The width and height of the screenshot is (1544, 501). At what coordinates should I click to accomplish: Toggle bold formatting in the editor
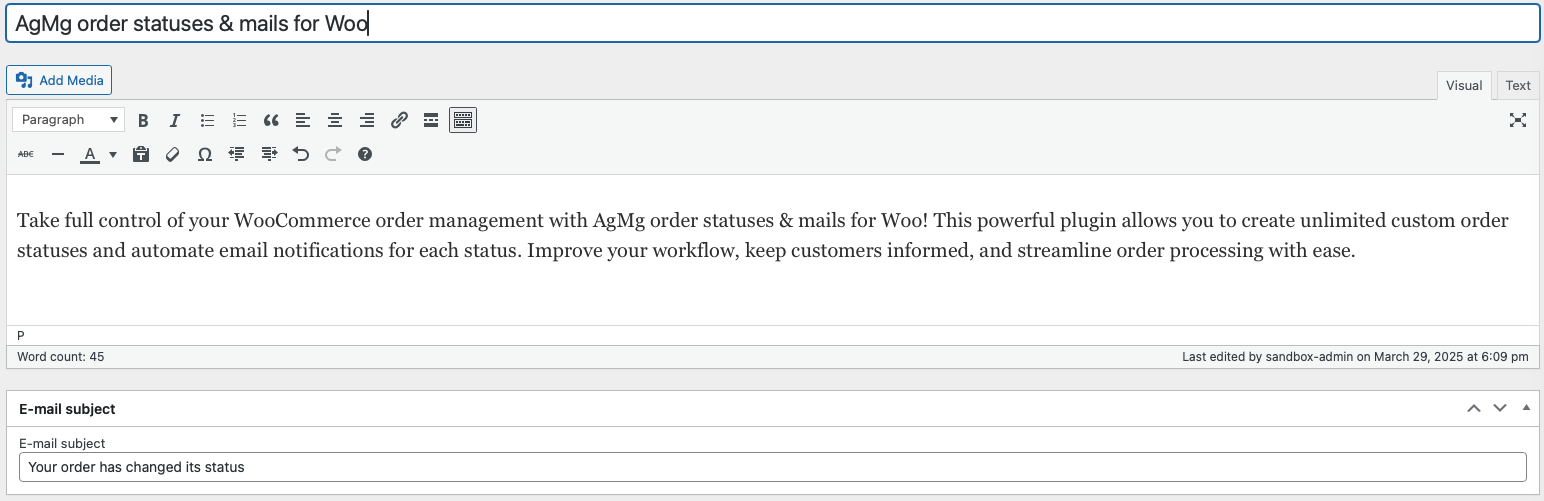coord(143,120)
